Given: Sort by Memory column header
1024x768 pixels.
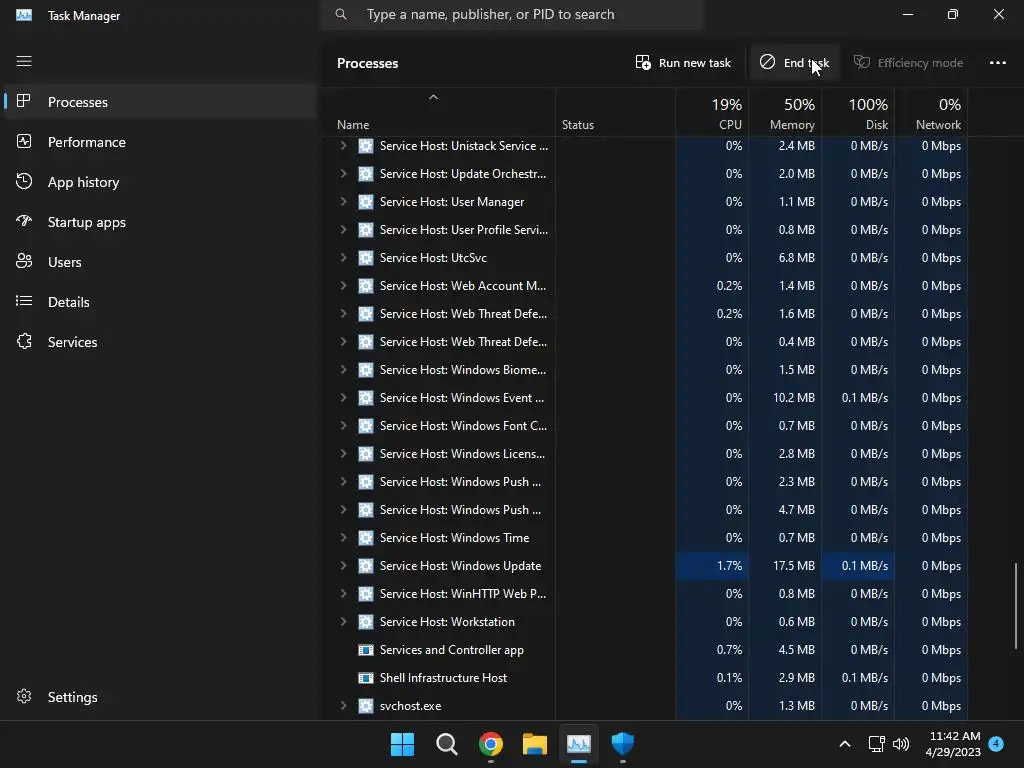Looking at the screenshot, I should click(785, 113).
